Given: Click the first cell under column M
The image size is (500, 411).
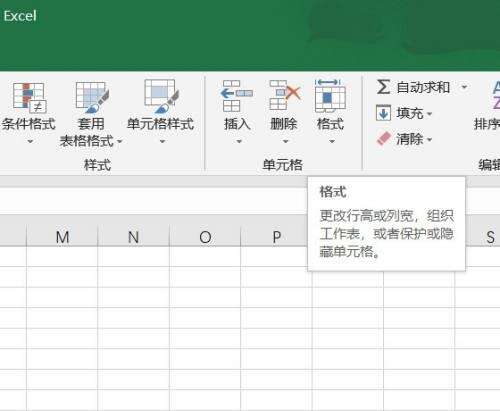Looking at the screenshot, I should (x=62, y=256).
